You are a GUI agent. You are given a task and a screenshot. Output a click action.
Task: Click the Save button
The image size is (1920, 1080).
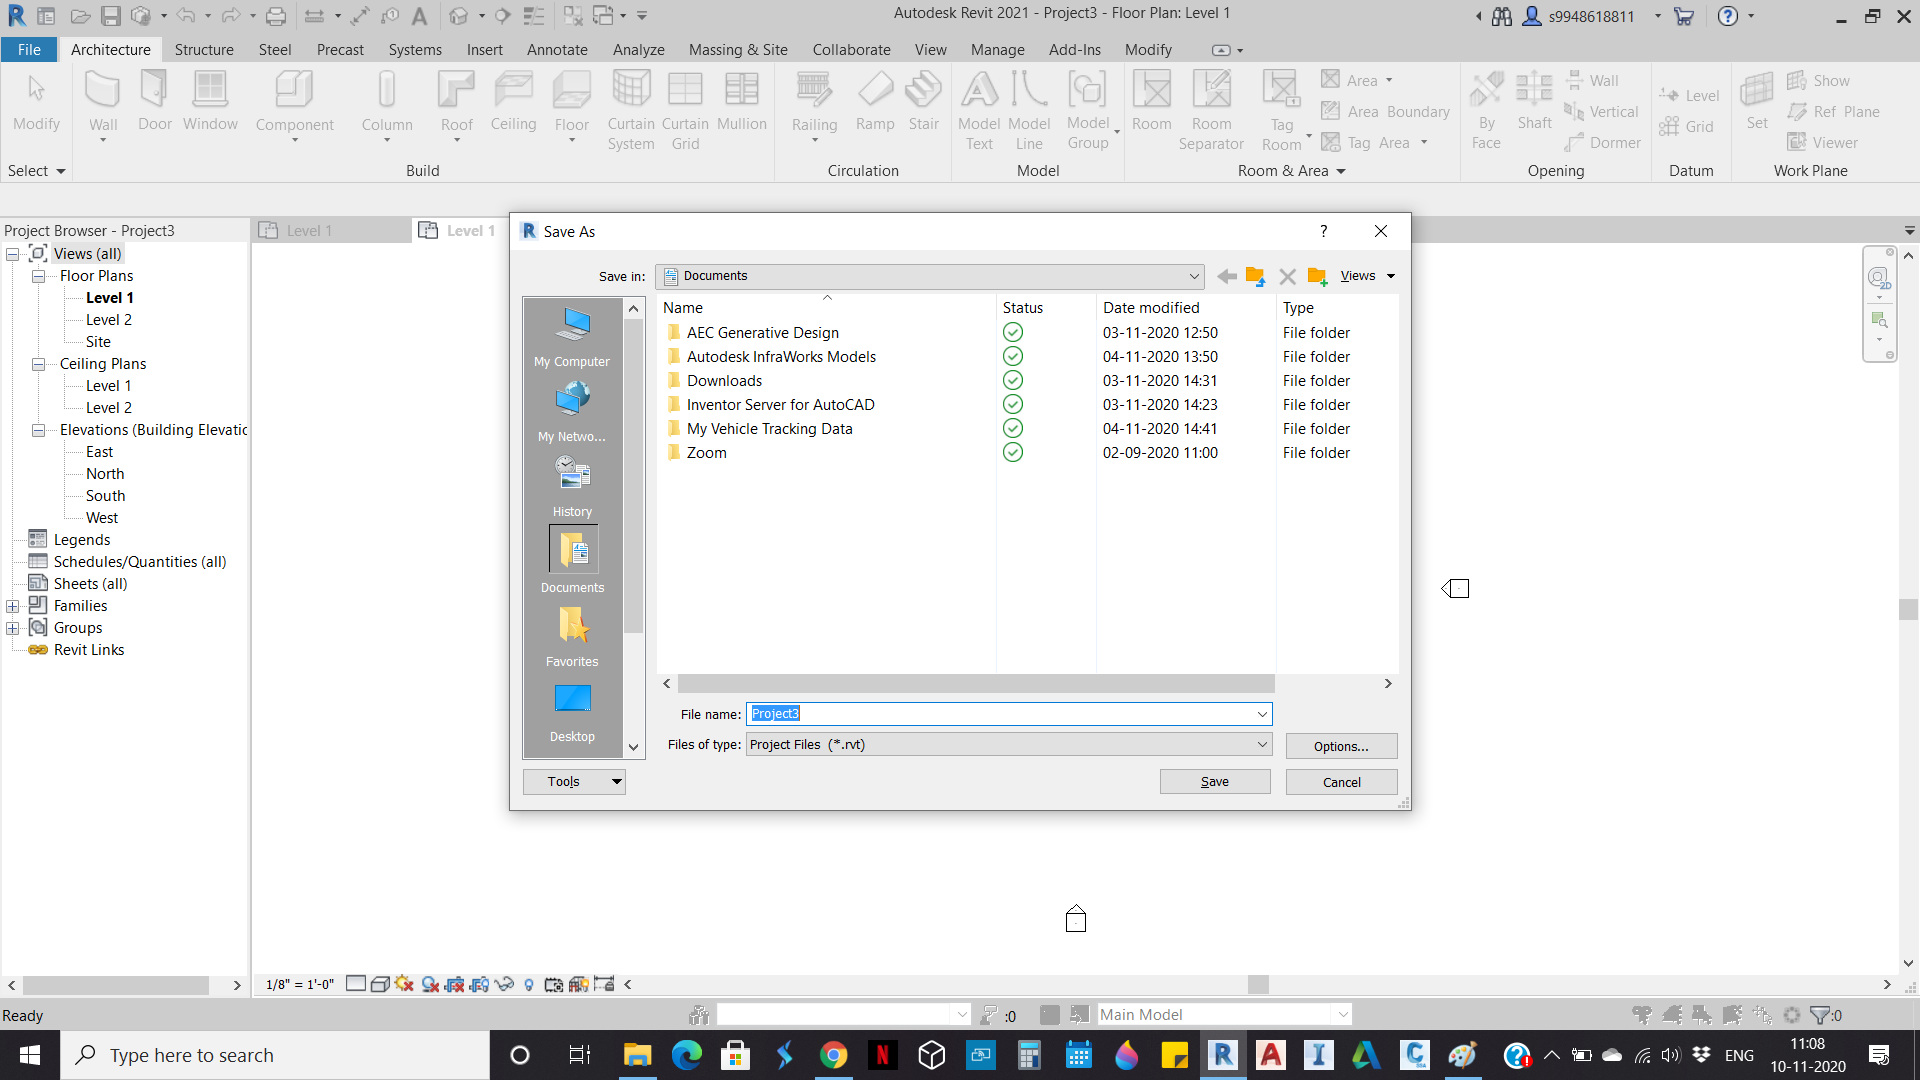tap(1214, 781)
